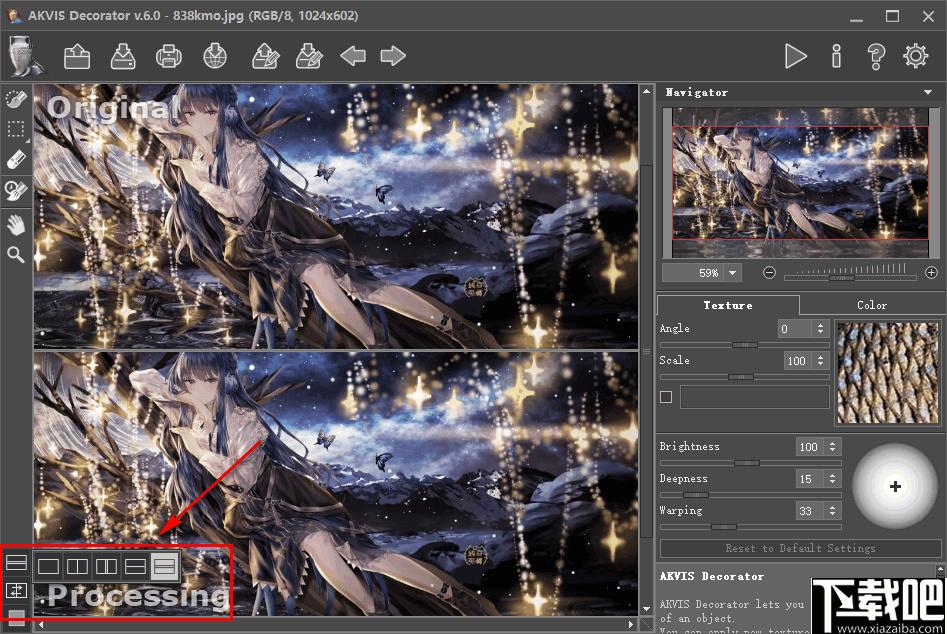
Task: Switch to the Texture tab
Action: (728, 306)
